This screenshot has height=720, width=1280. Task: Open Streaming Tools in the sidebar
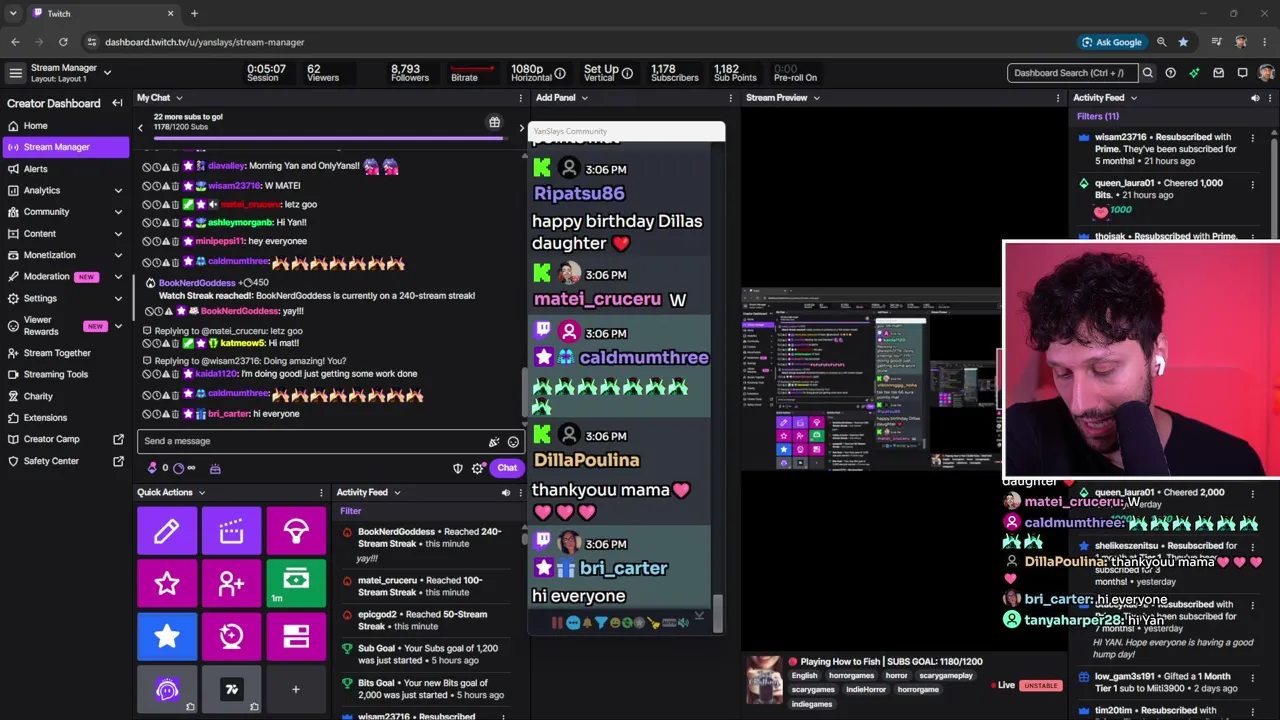pos(65,374)
